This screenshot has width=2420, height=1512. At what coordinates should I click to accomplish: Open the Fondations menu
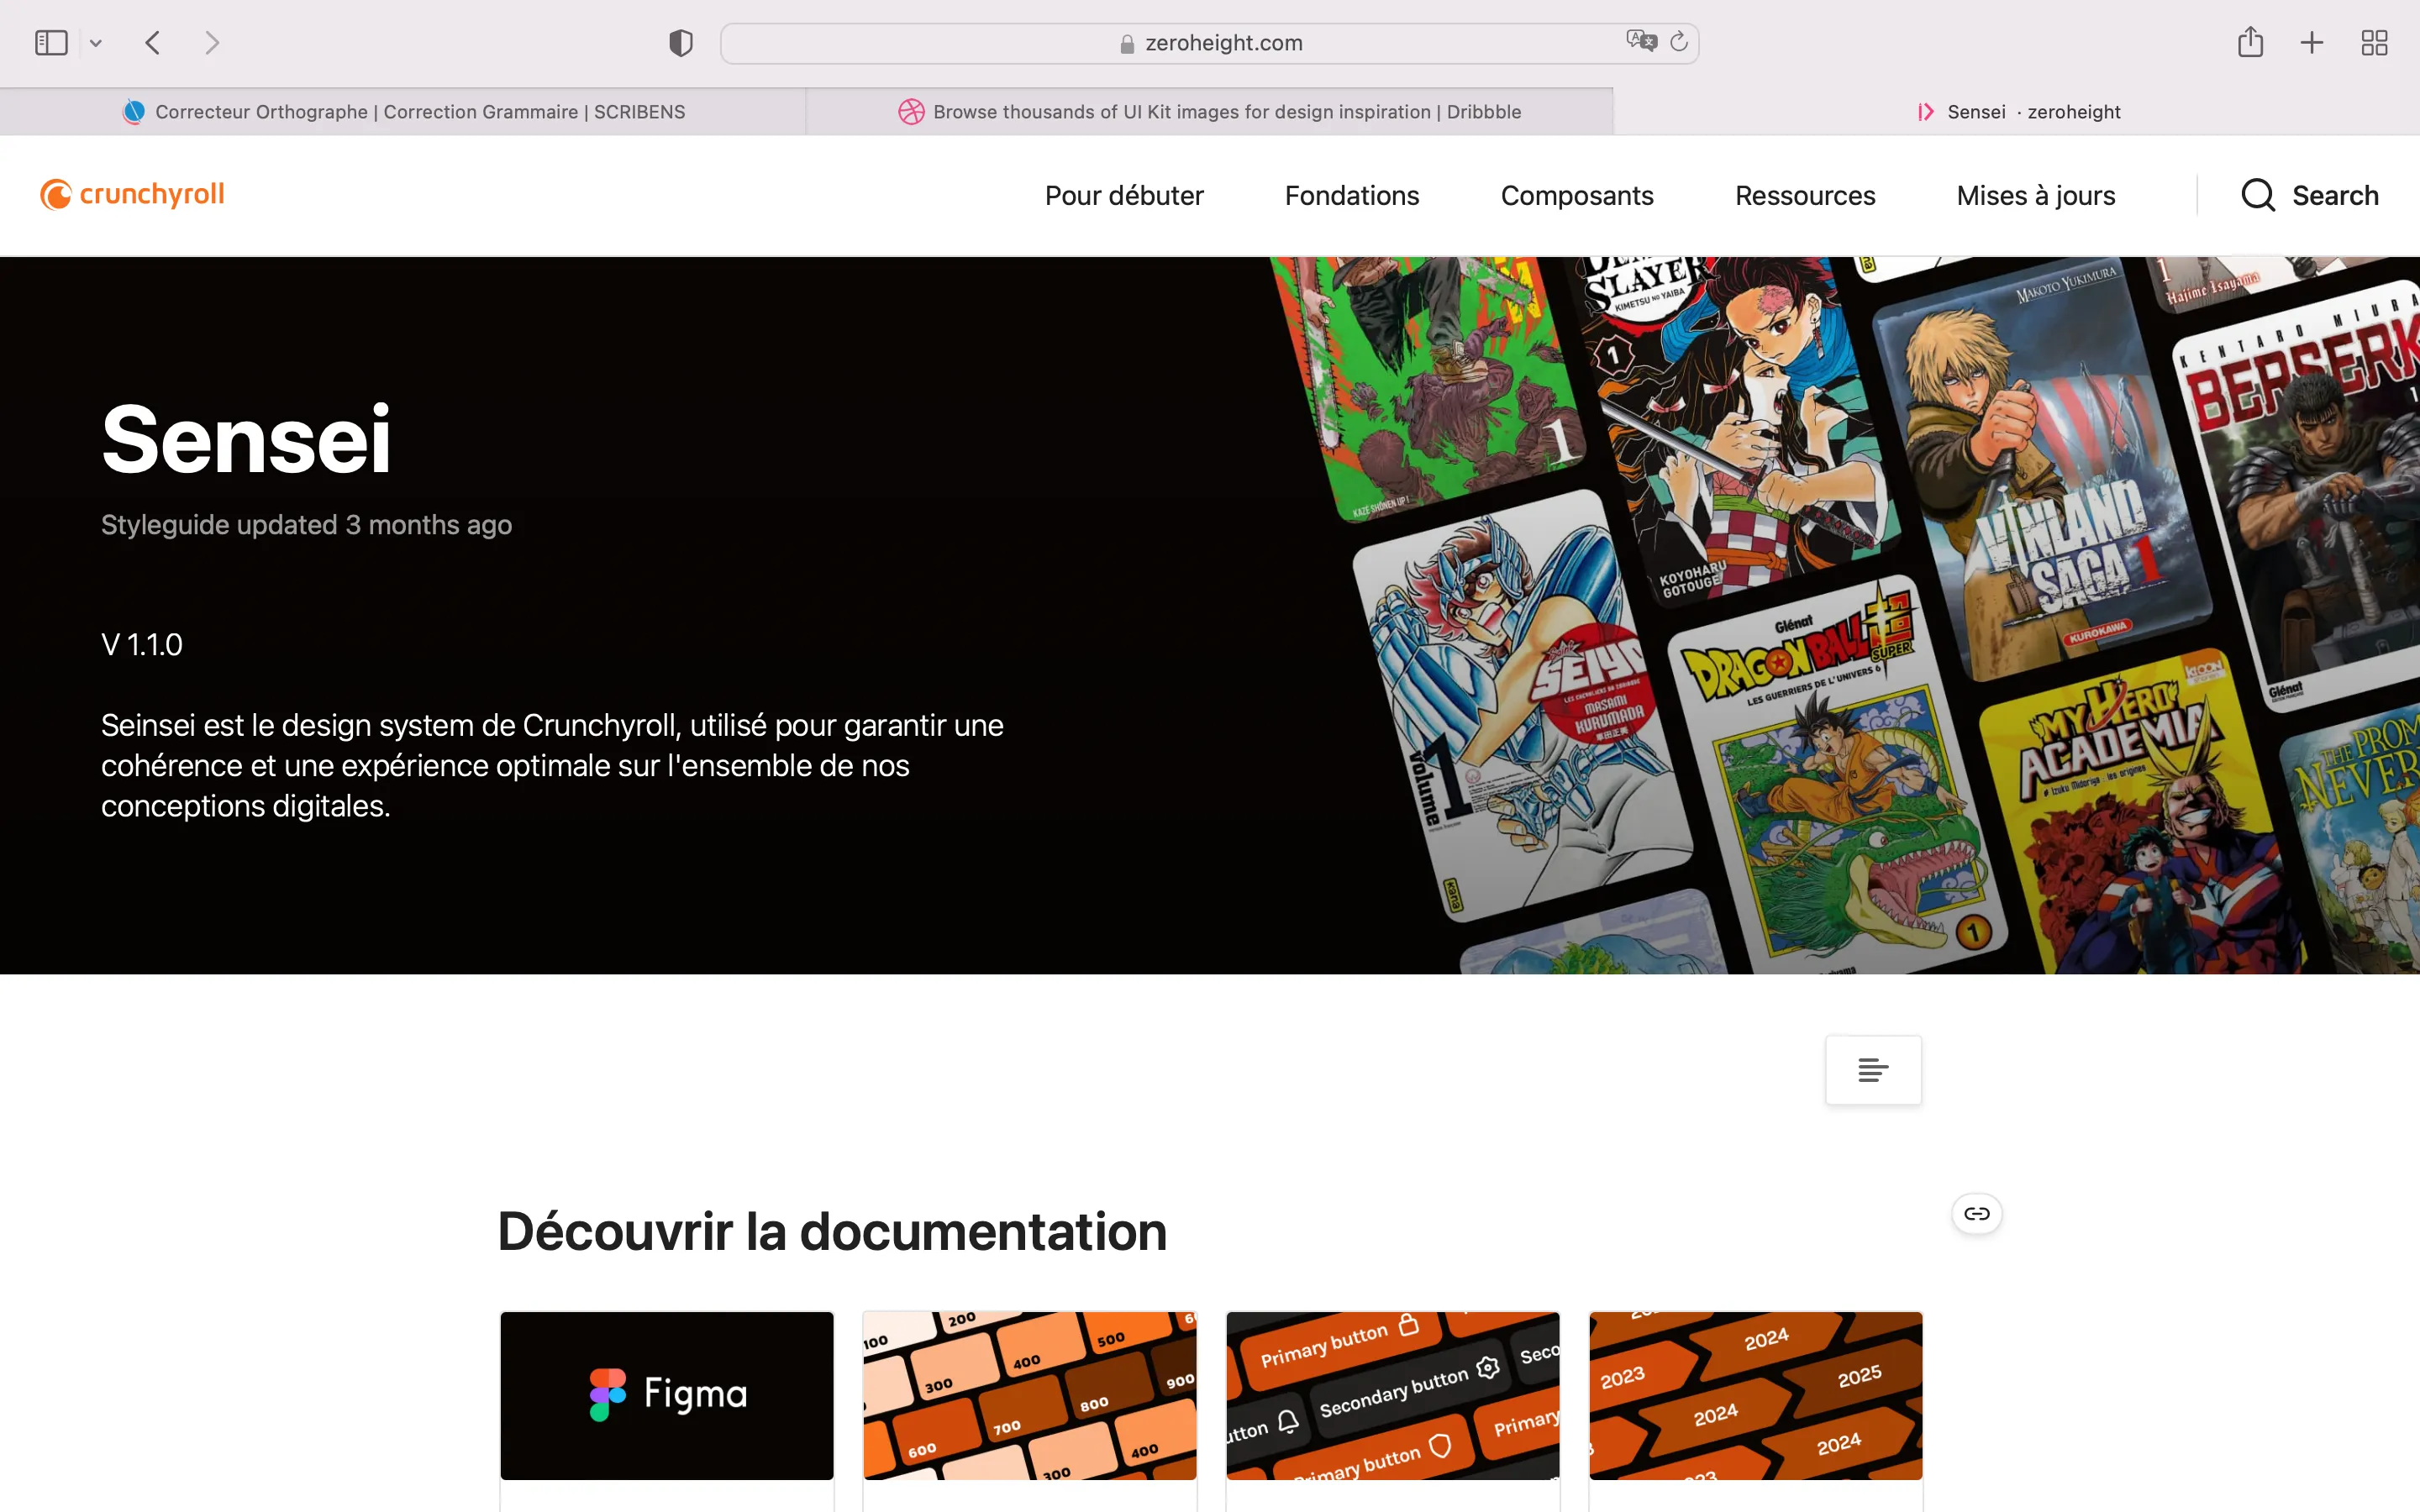coord(1352,196)
